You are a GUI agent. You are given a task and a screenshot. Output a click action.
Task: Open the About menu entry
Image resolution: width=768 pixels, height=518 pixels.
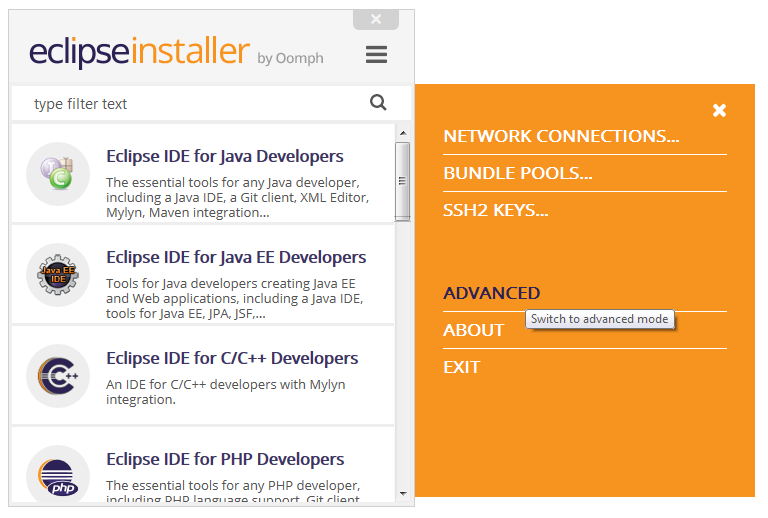point(474,330)
